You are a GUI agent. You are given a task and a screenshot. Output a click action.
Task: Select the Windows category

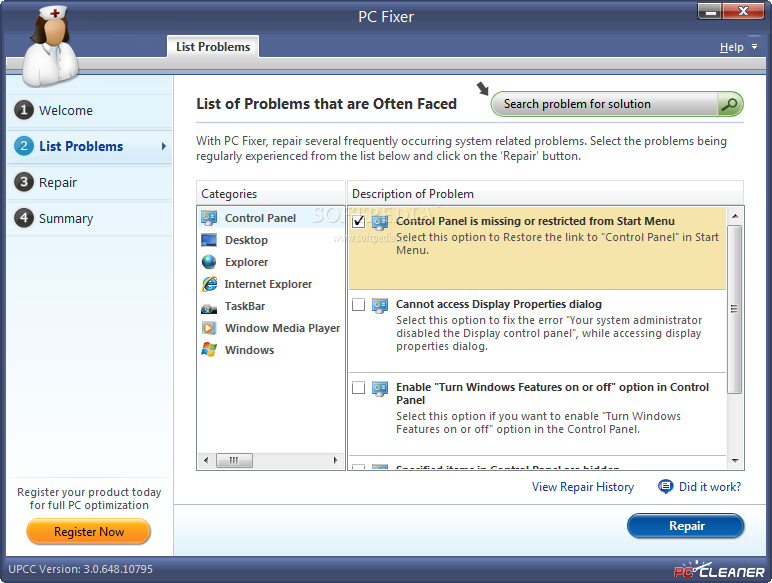271,350
